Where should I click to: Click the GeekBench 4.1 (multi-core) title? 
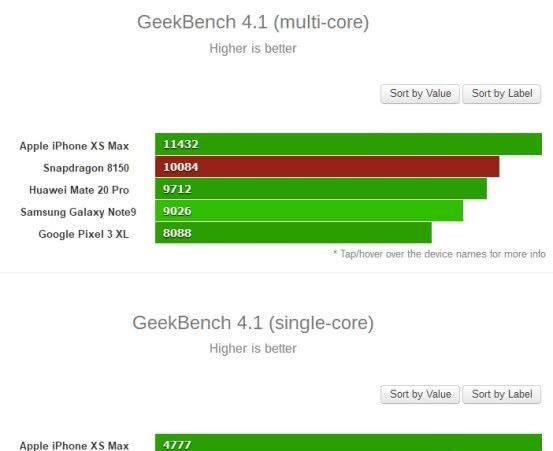click(x=253, y=22)
